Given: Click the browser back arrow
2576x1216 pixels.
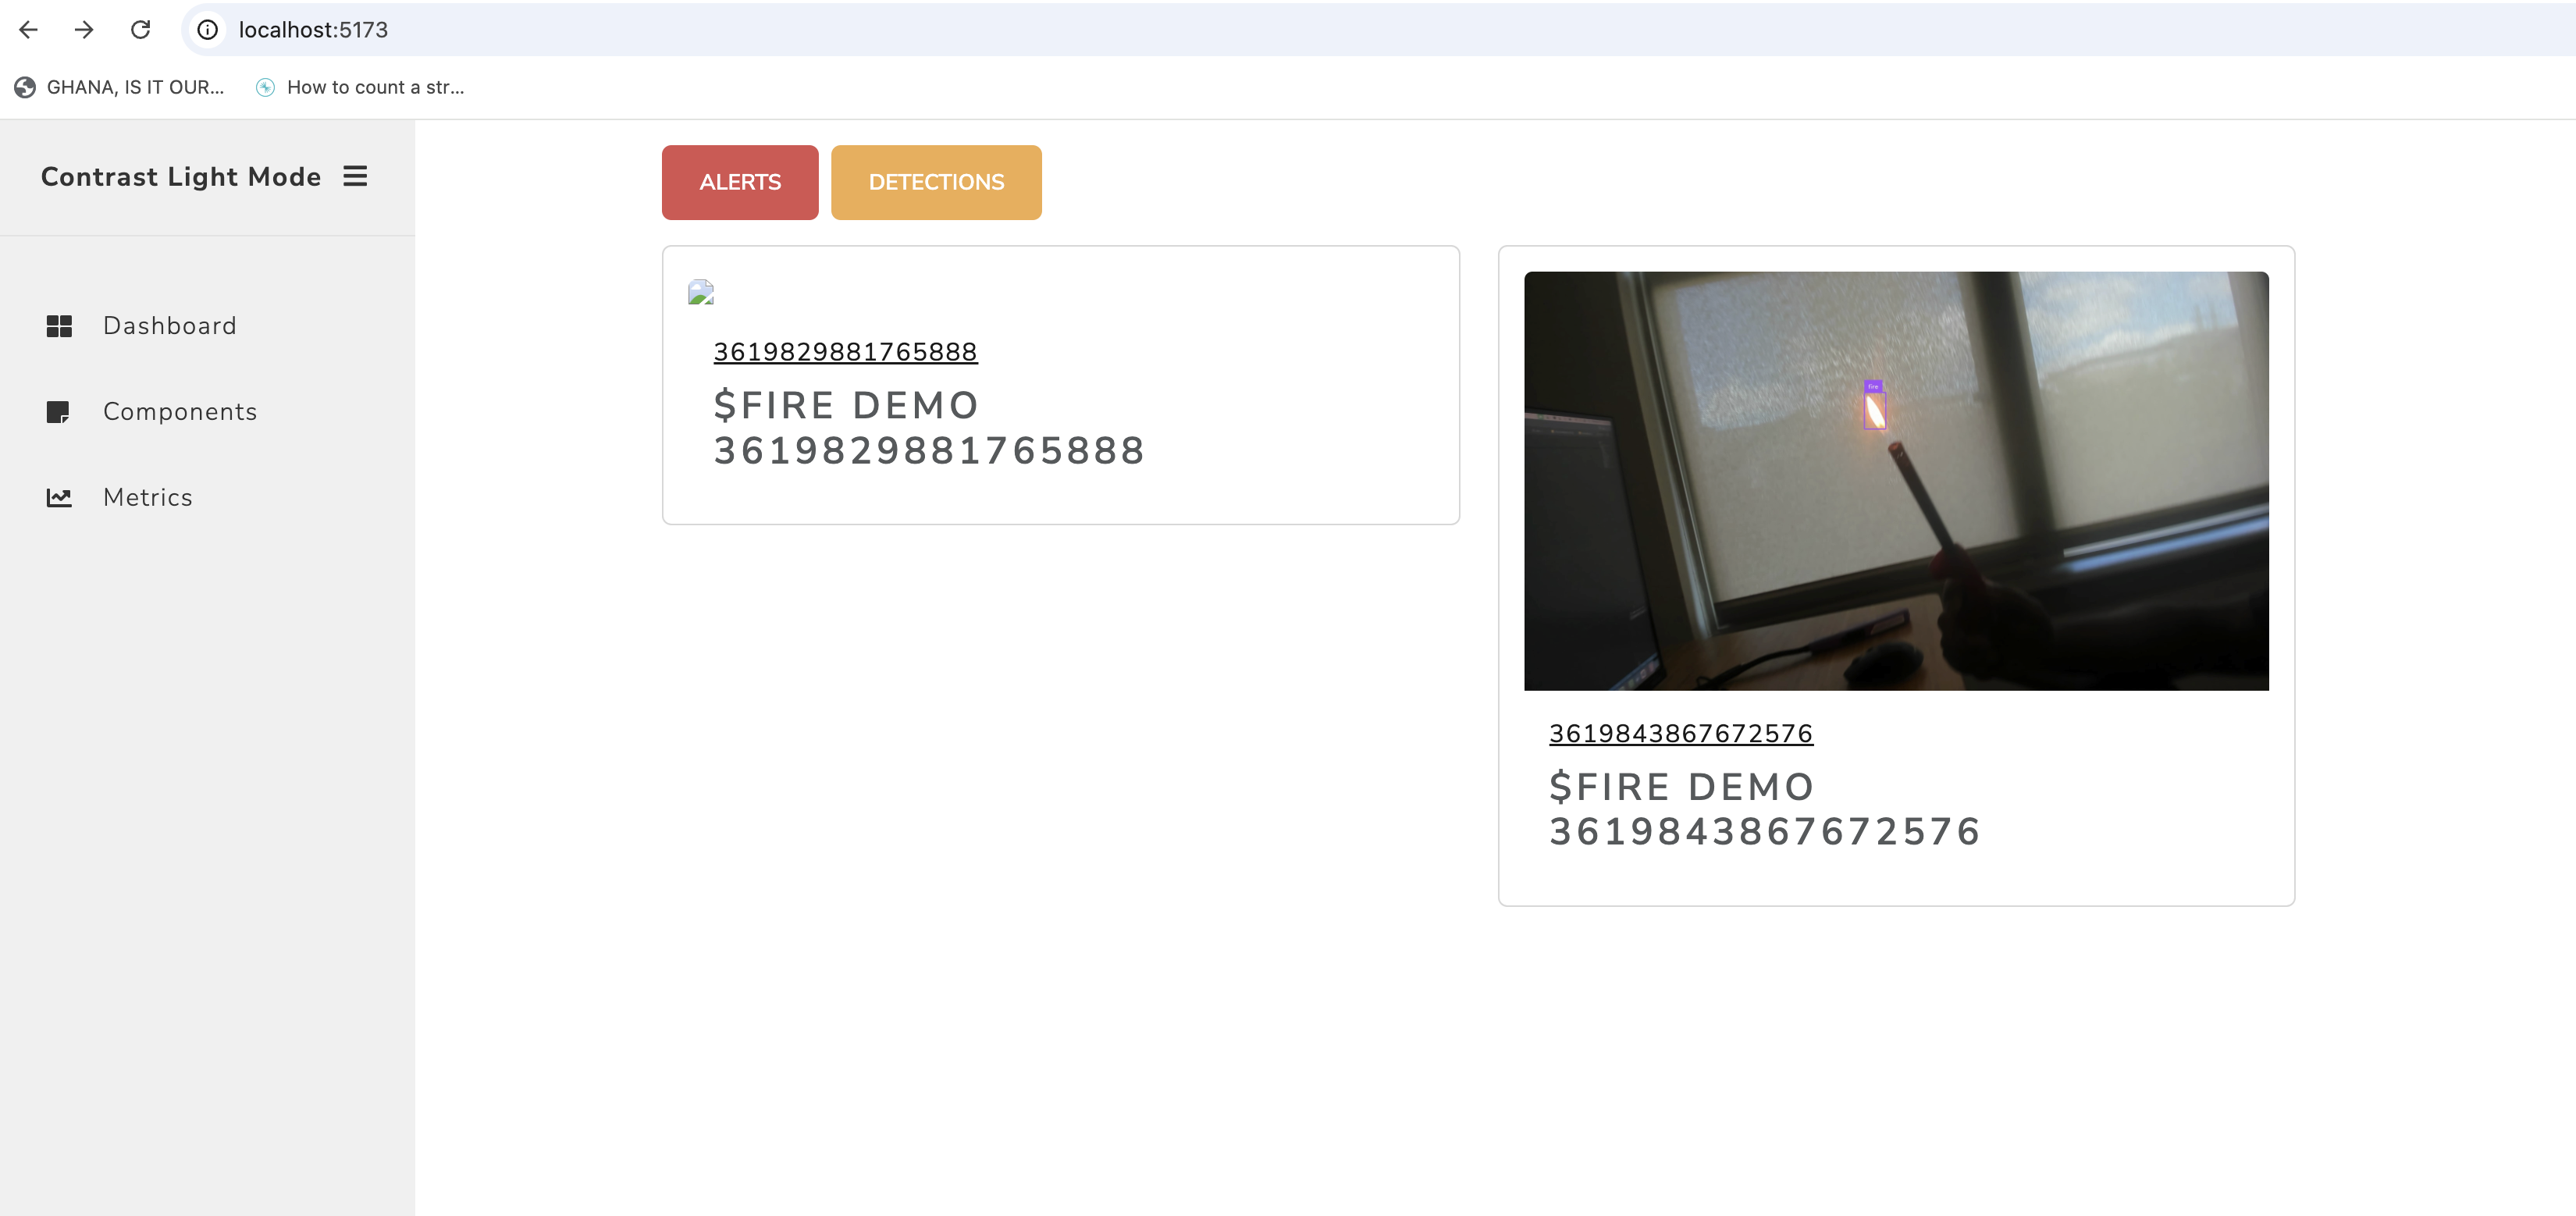Looking at the screenshot, I should pyautogui.click(x=28, y=30).
